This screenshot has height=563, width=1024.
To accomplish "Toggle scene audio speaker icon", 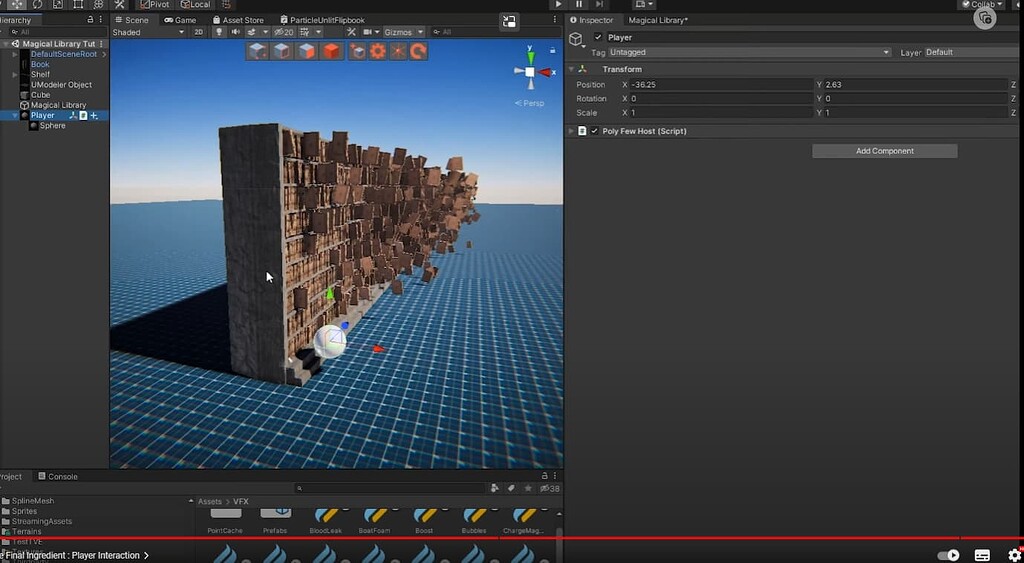I will [236, 32].
